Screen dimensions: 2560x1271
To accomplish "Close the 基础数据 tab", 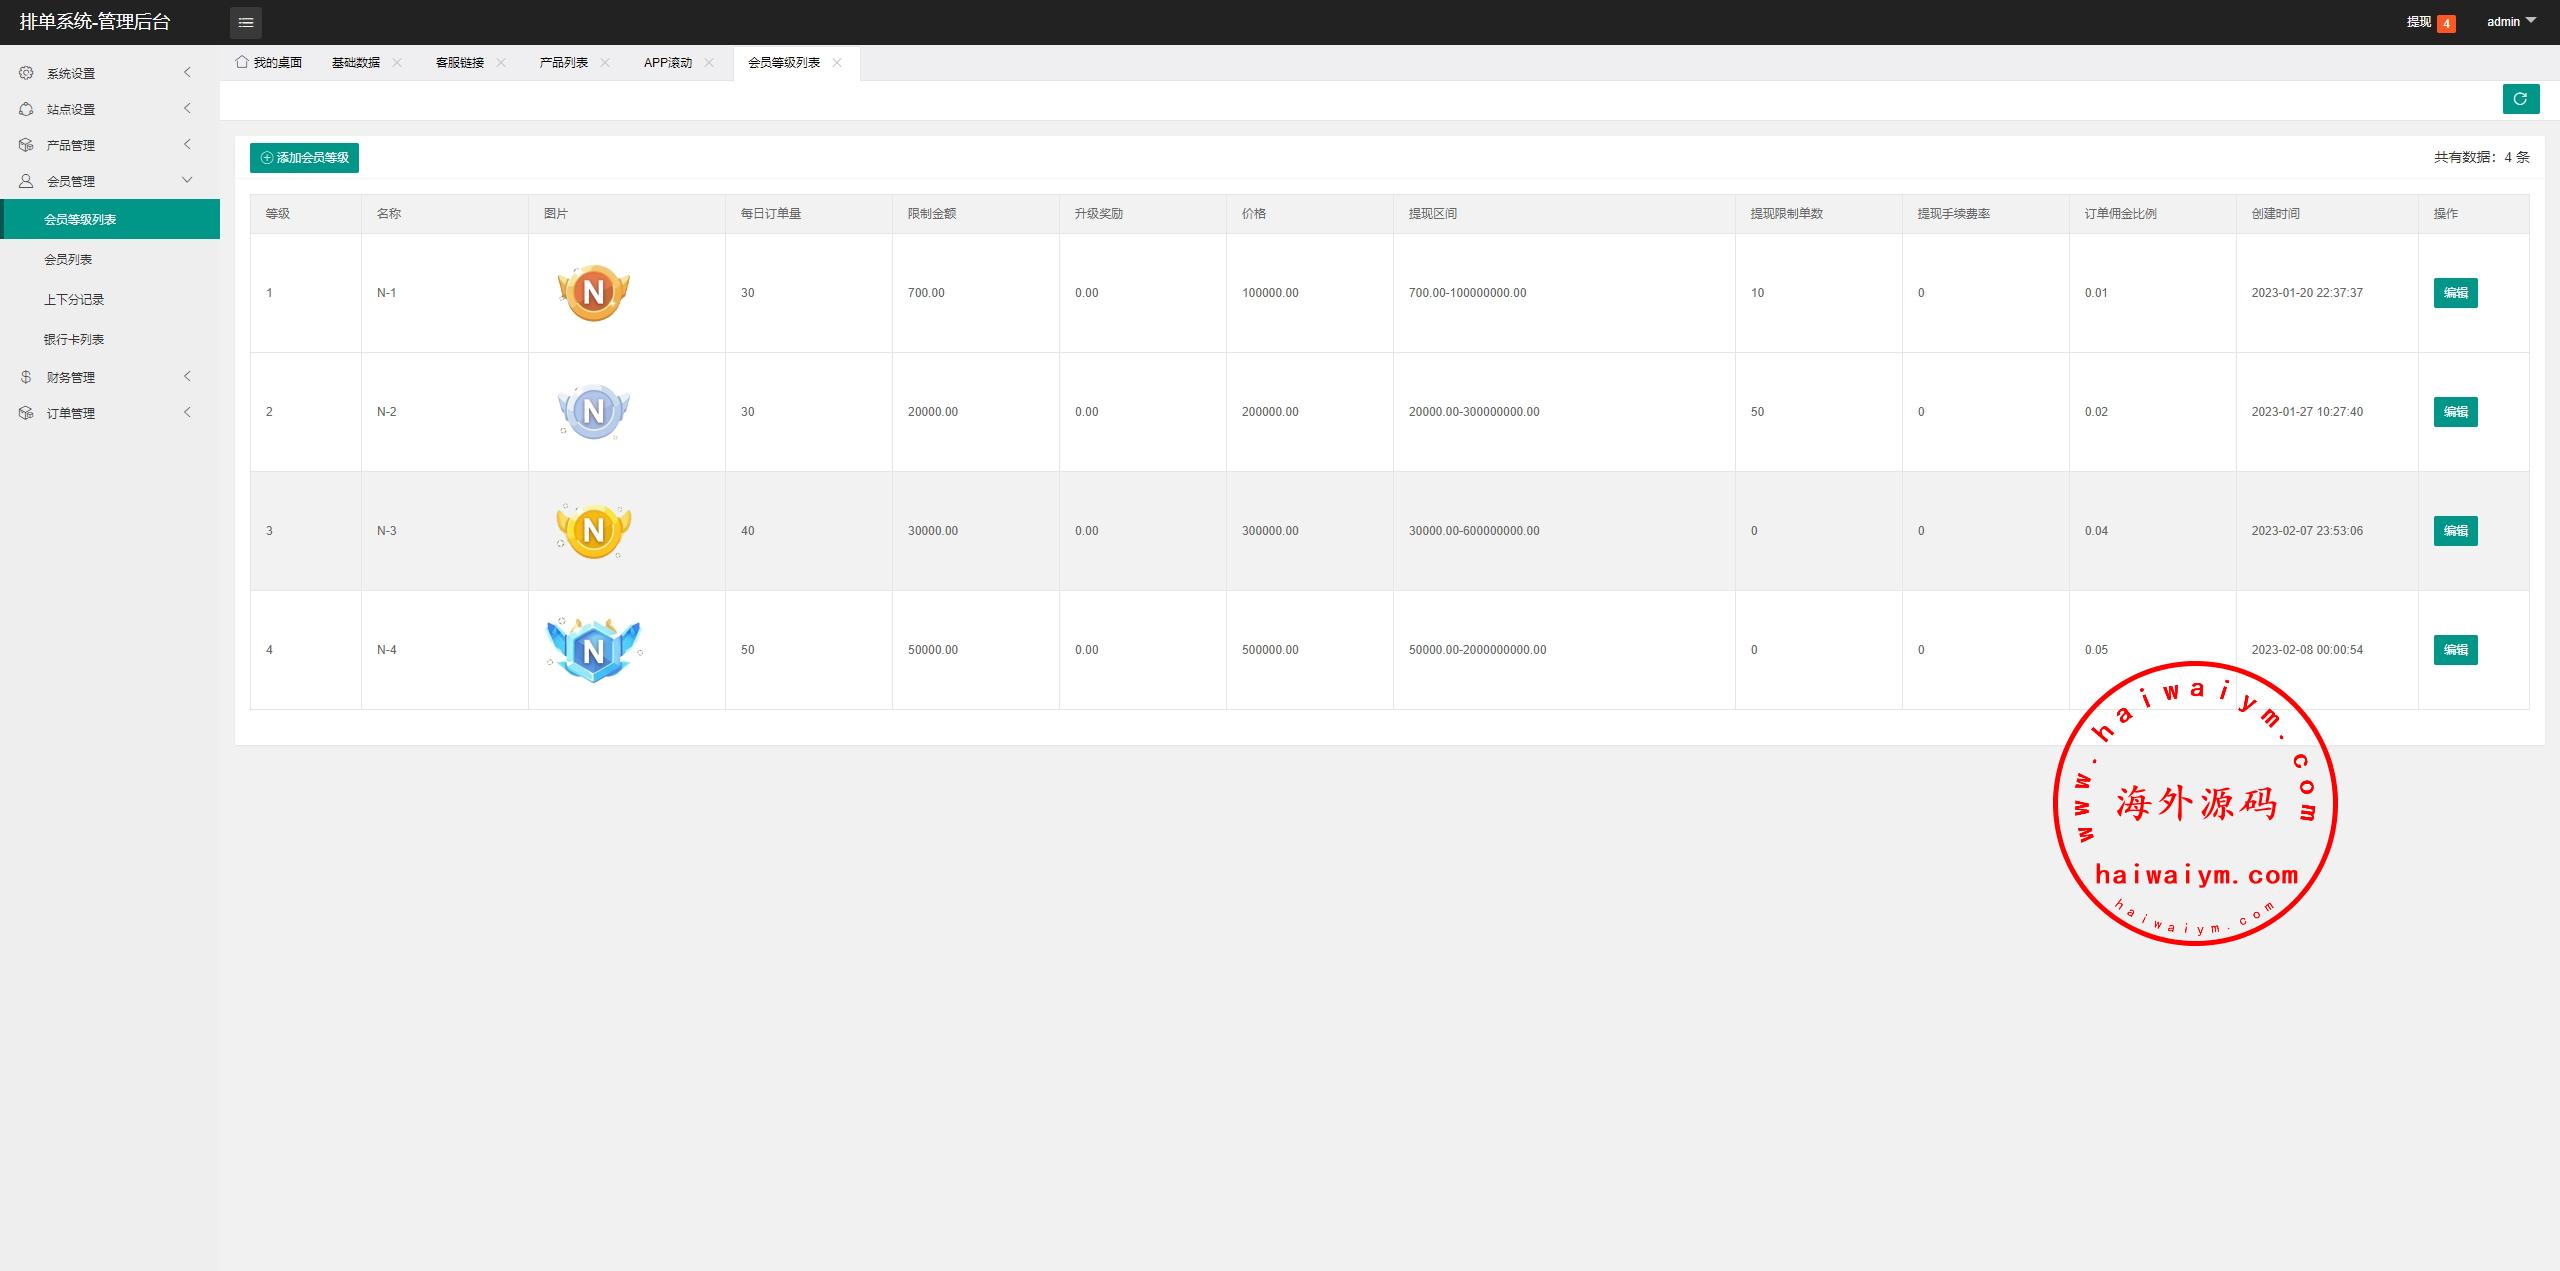I will pyautogui.click(x=397, y=62).
